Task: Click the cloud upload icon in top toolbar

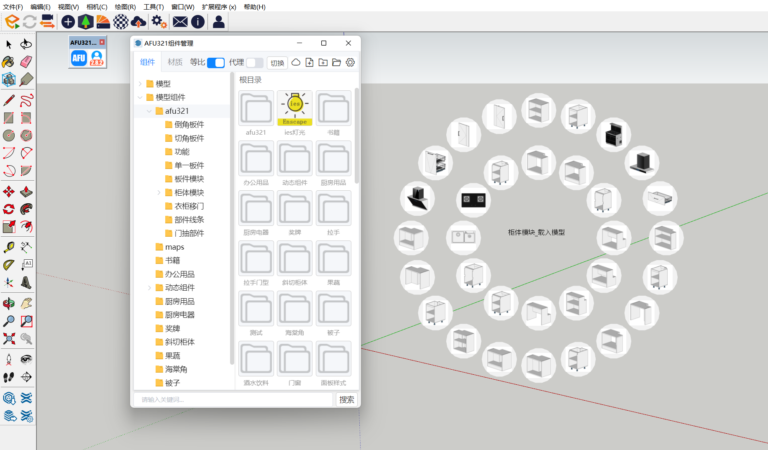Action: [138, 21]
